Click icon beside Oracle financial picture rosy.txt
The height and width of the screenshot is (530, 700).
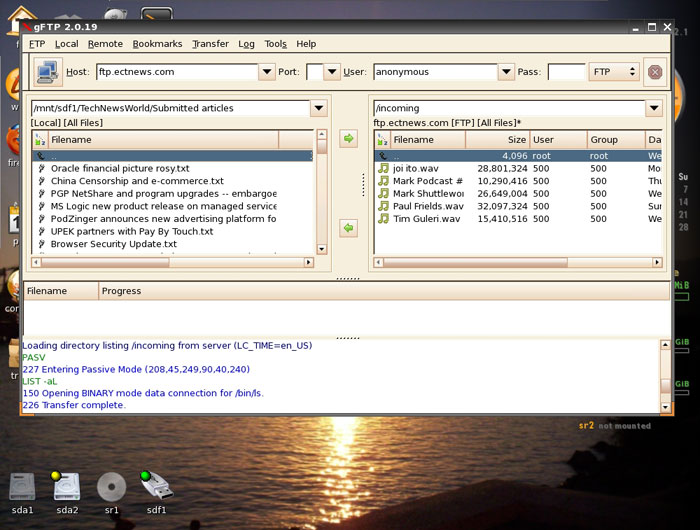[x=41, y=168]
